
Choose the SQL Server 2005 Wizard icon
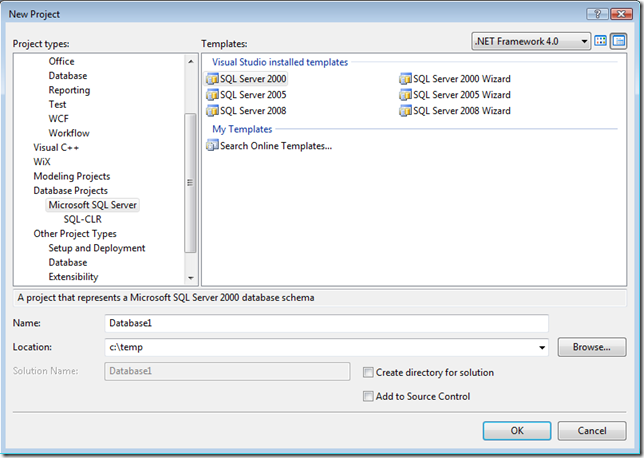click(x=405, y=95)
